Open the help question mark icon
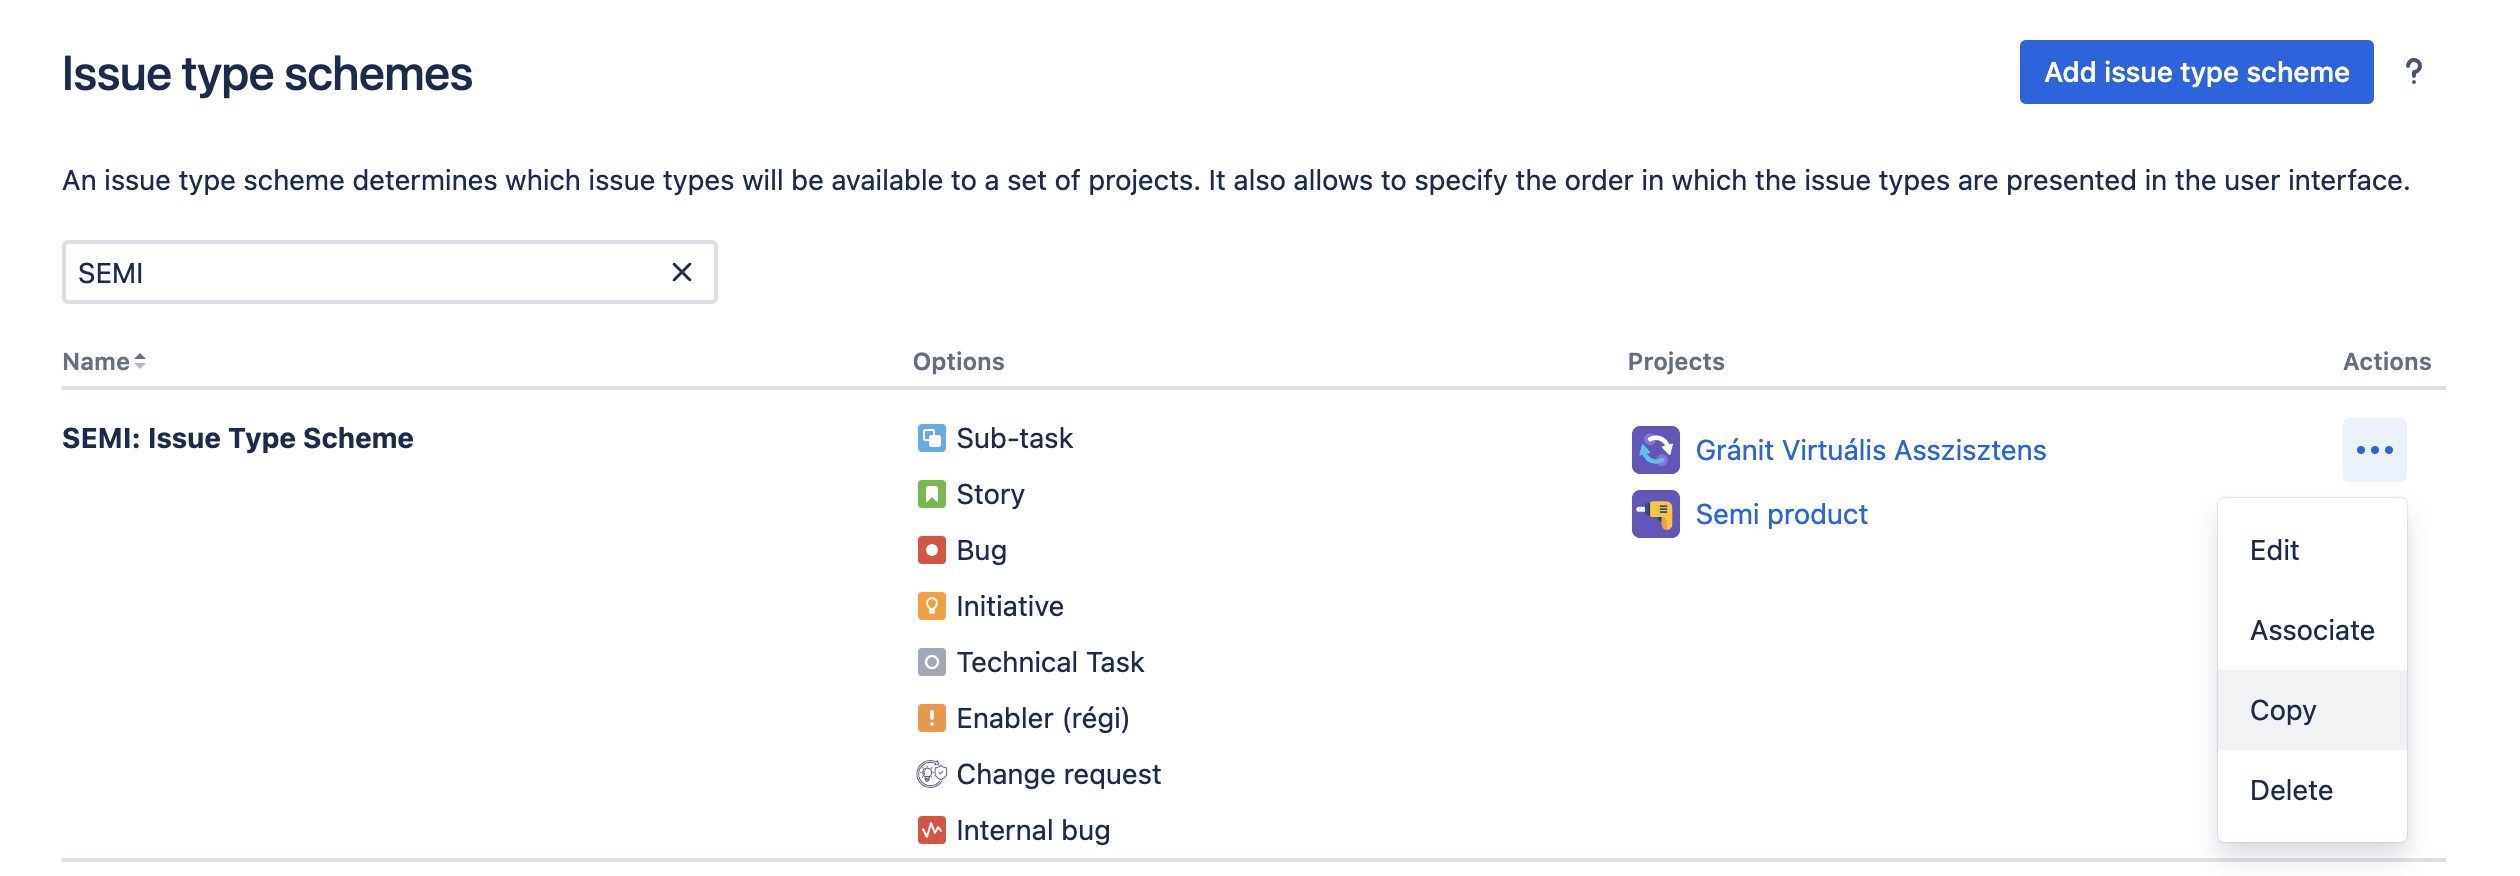This screenshot has height=876, width=2520. pos(2413,72)
